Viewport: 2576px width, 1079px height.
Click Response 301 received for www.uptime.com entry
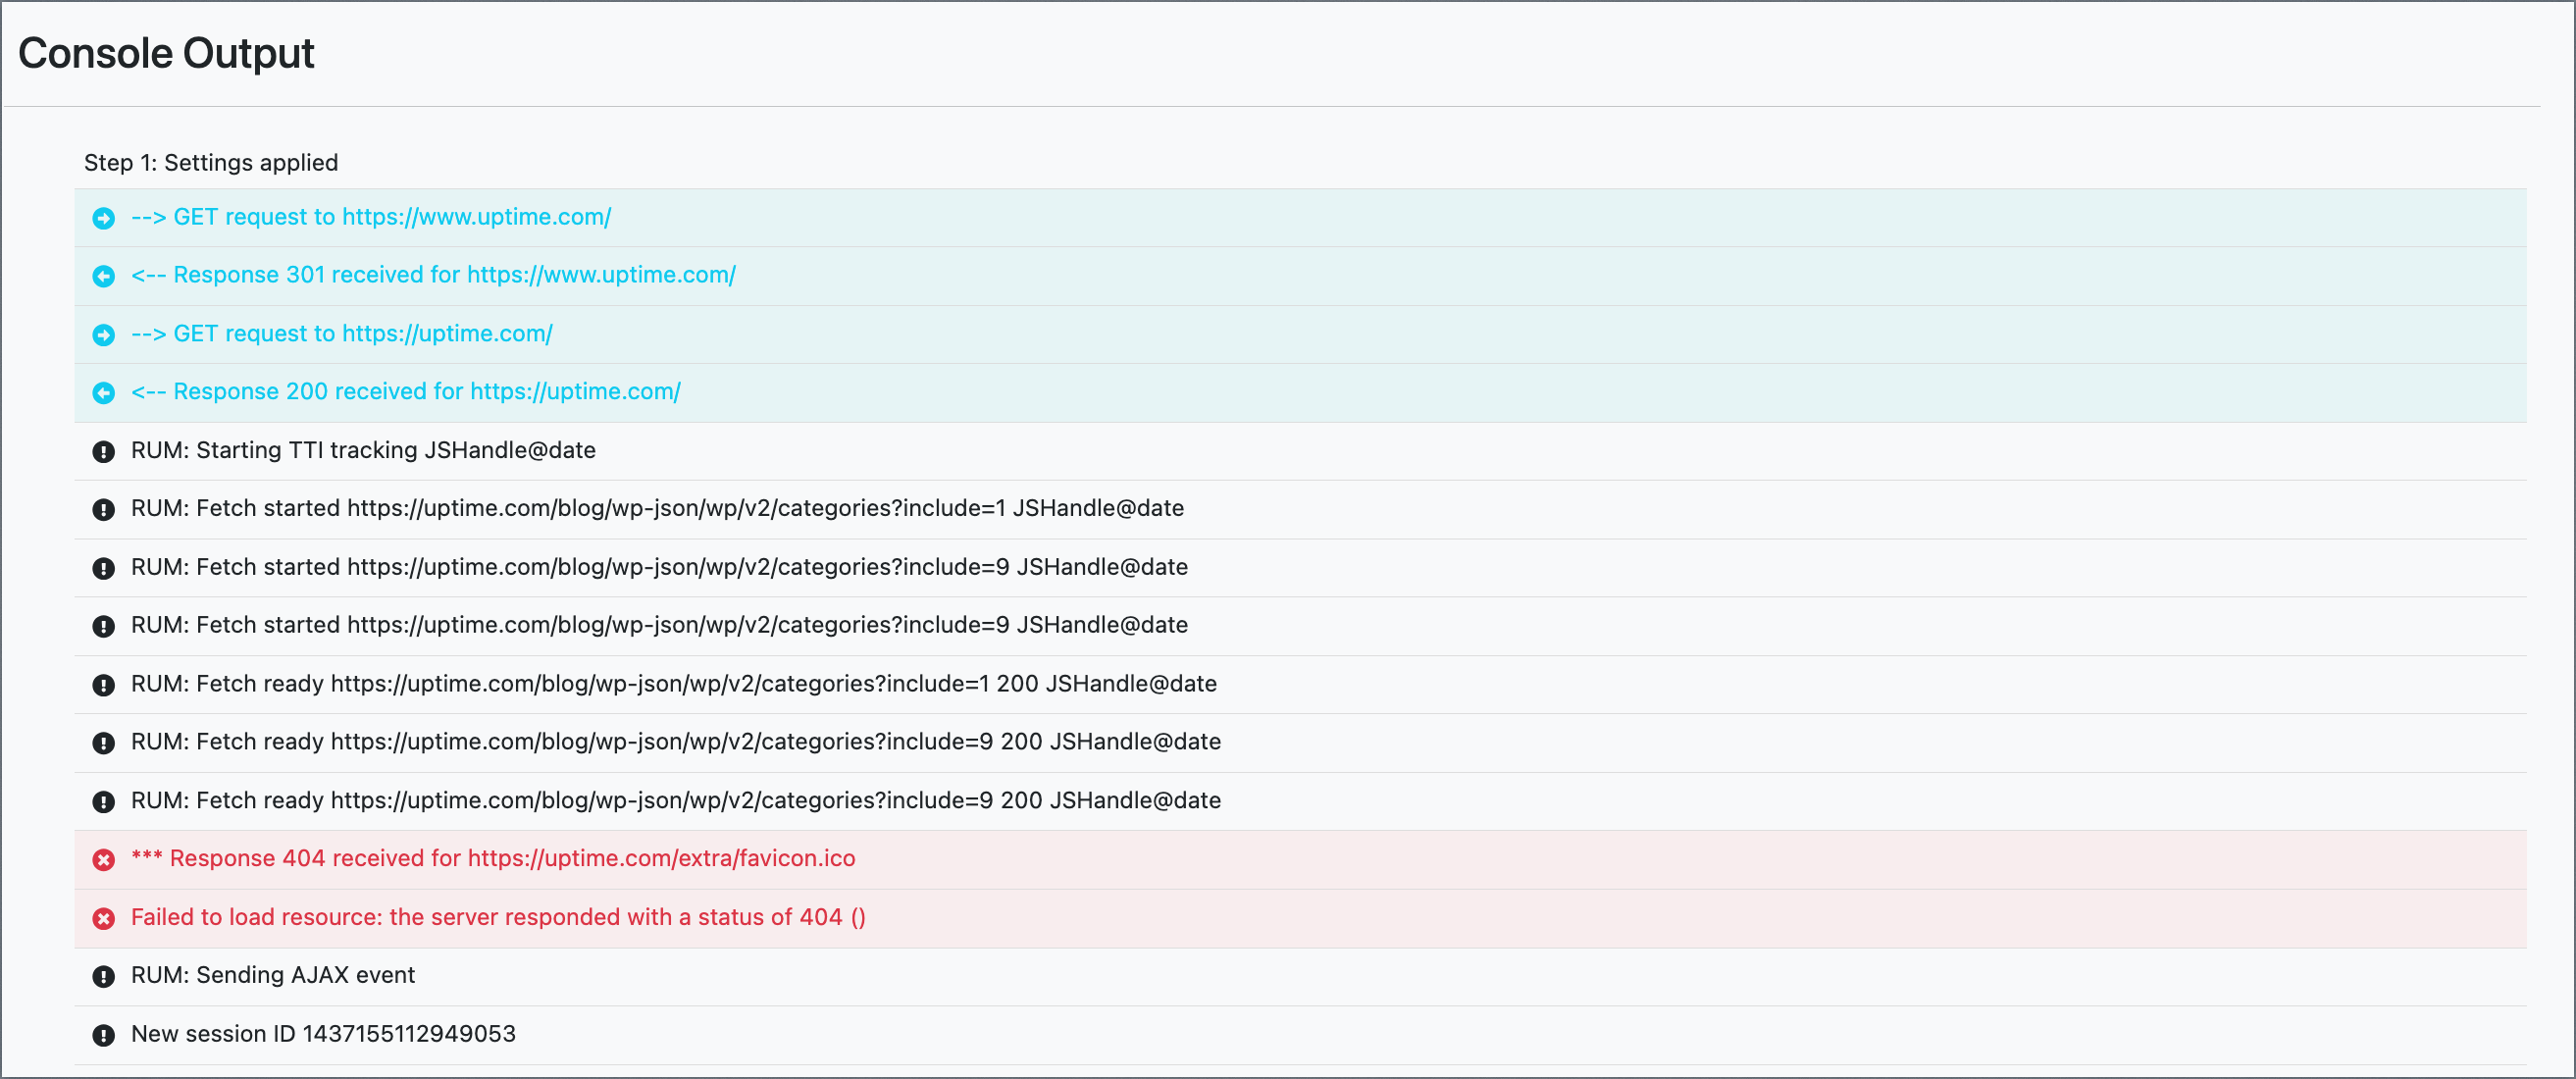point(1300,276)
